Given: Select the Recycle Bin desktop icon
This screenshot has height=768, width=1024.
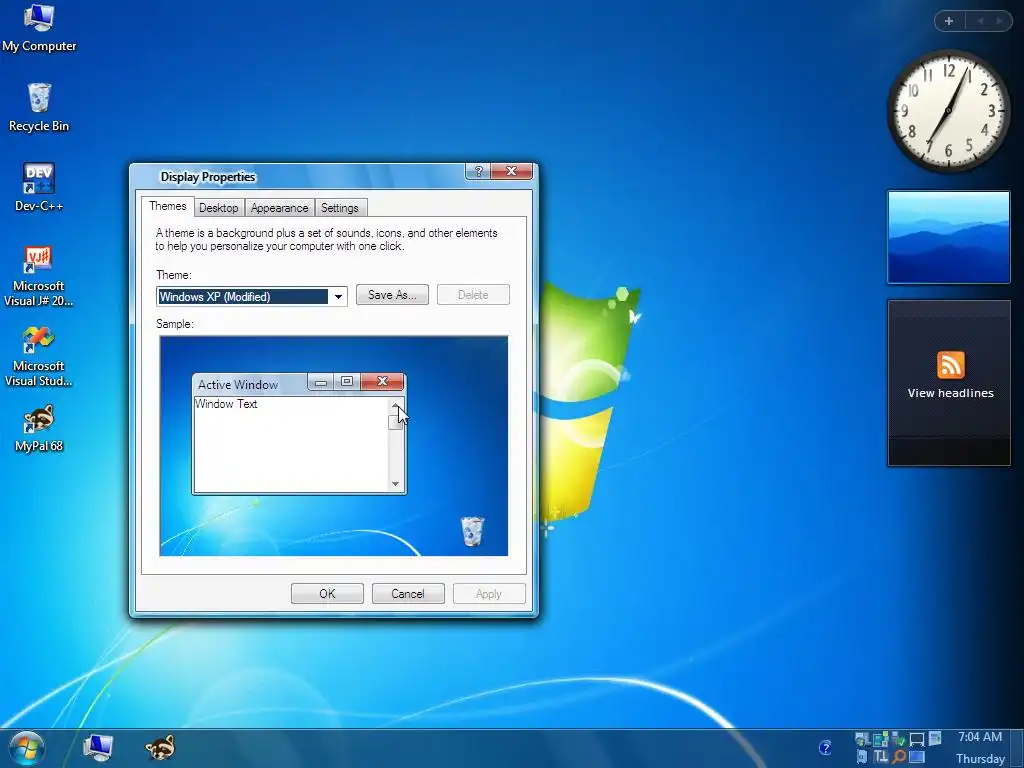Looking at the screenshot, I should pyautogui.click(x=39, y=108).
